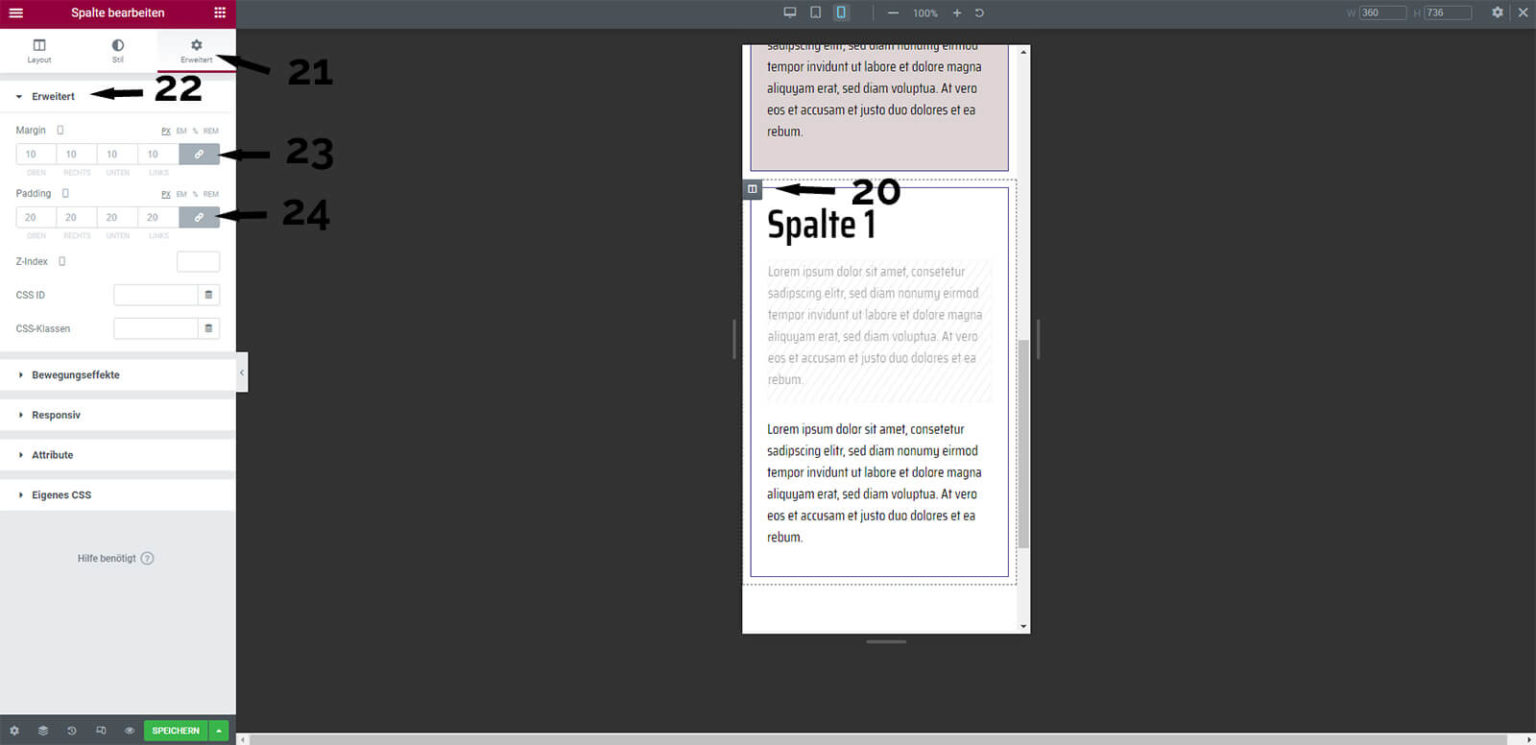Image resolution: width=1536 pixels, height=745 pixels.
Task: Toggle linked values for Padding
Action: pyautogui.click(x=198, y=216)
